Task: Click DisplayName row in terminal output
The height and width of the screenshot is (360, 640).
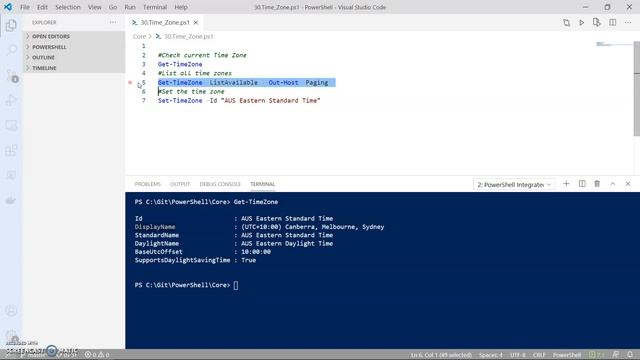Action: coord(259,227)
